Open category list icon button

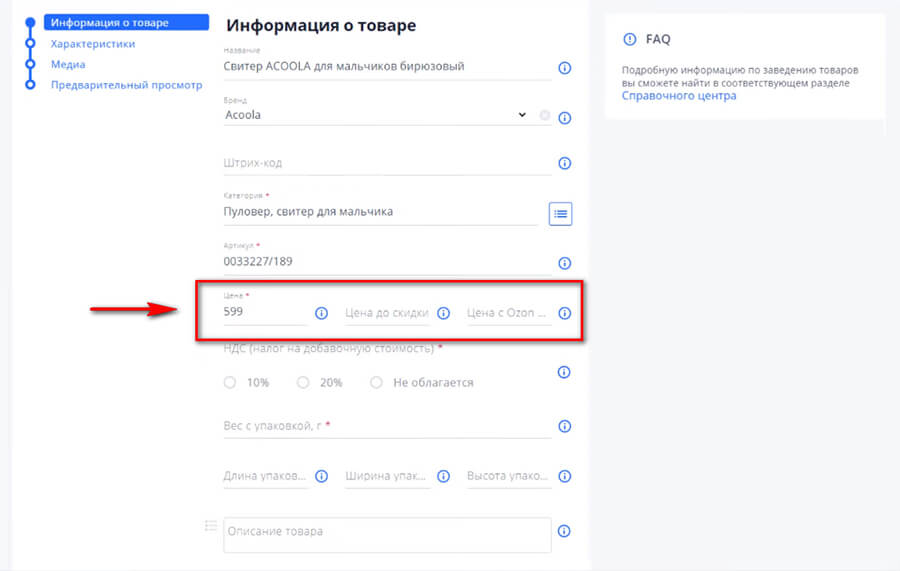coord(560,213)
